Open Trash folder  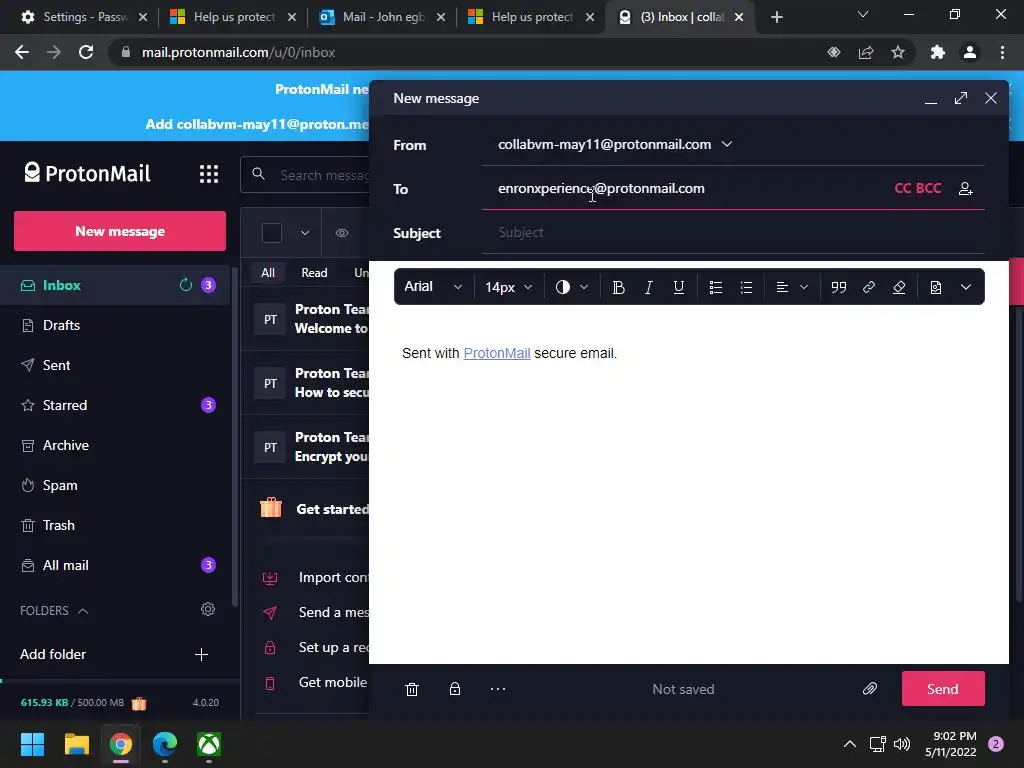pyautogui.click(x=115, y=525)
